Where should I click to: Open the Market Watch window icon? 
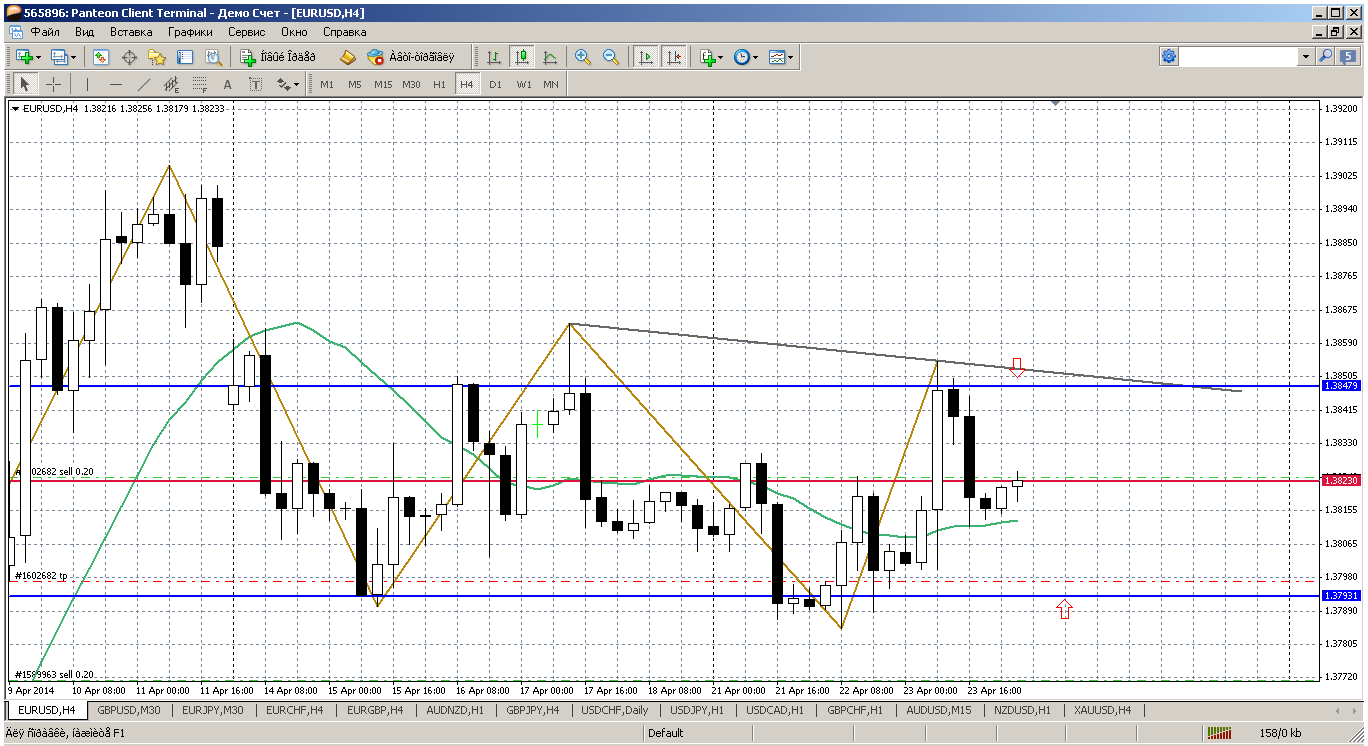click(x=101, y=58)
